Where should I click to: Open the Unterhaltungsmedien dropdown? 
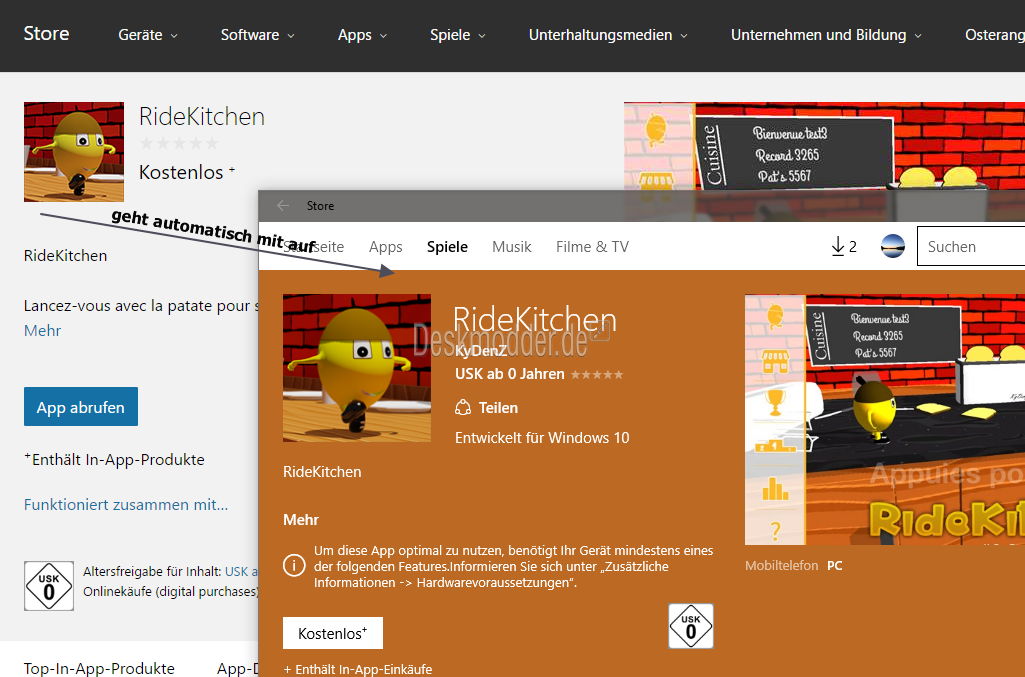(608, 35)
